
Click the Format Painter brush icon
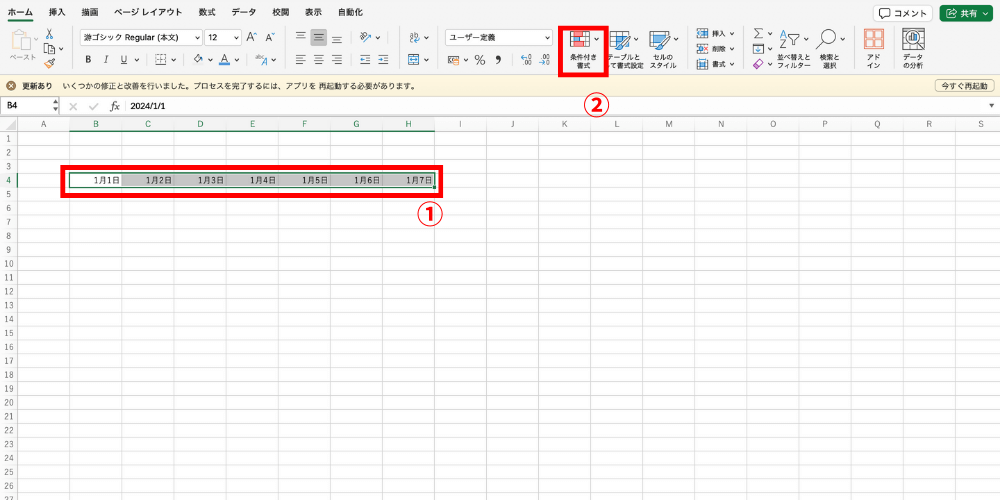tap(49, 62)
